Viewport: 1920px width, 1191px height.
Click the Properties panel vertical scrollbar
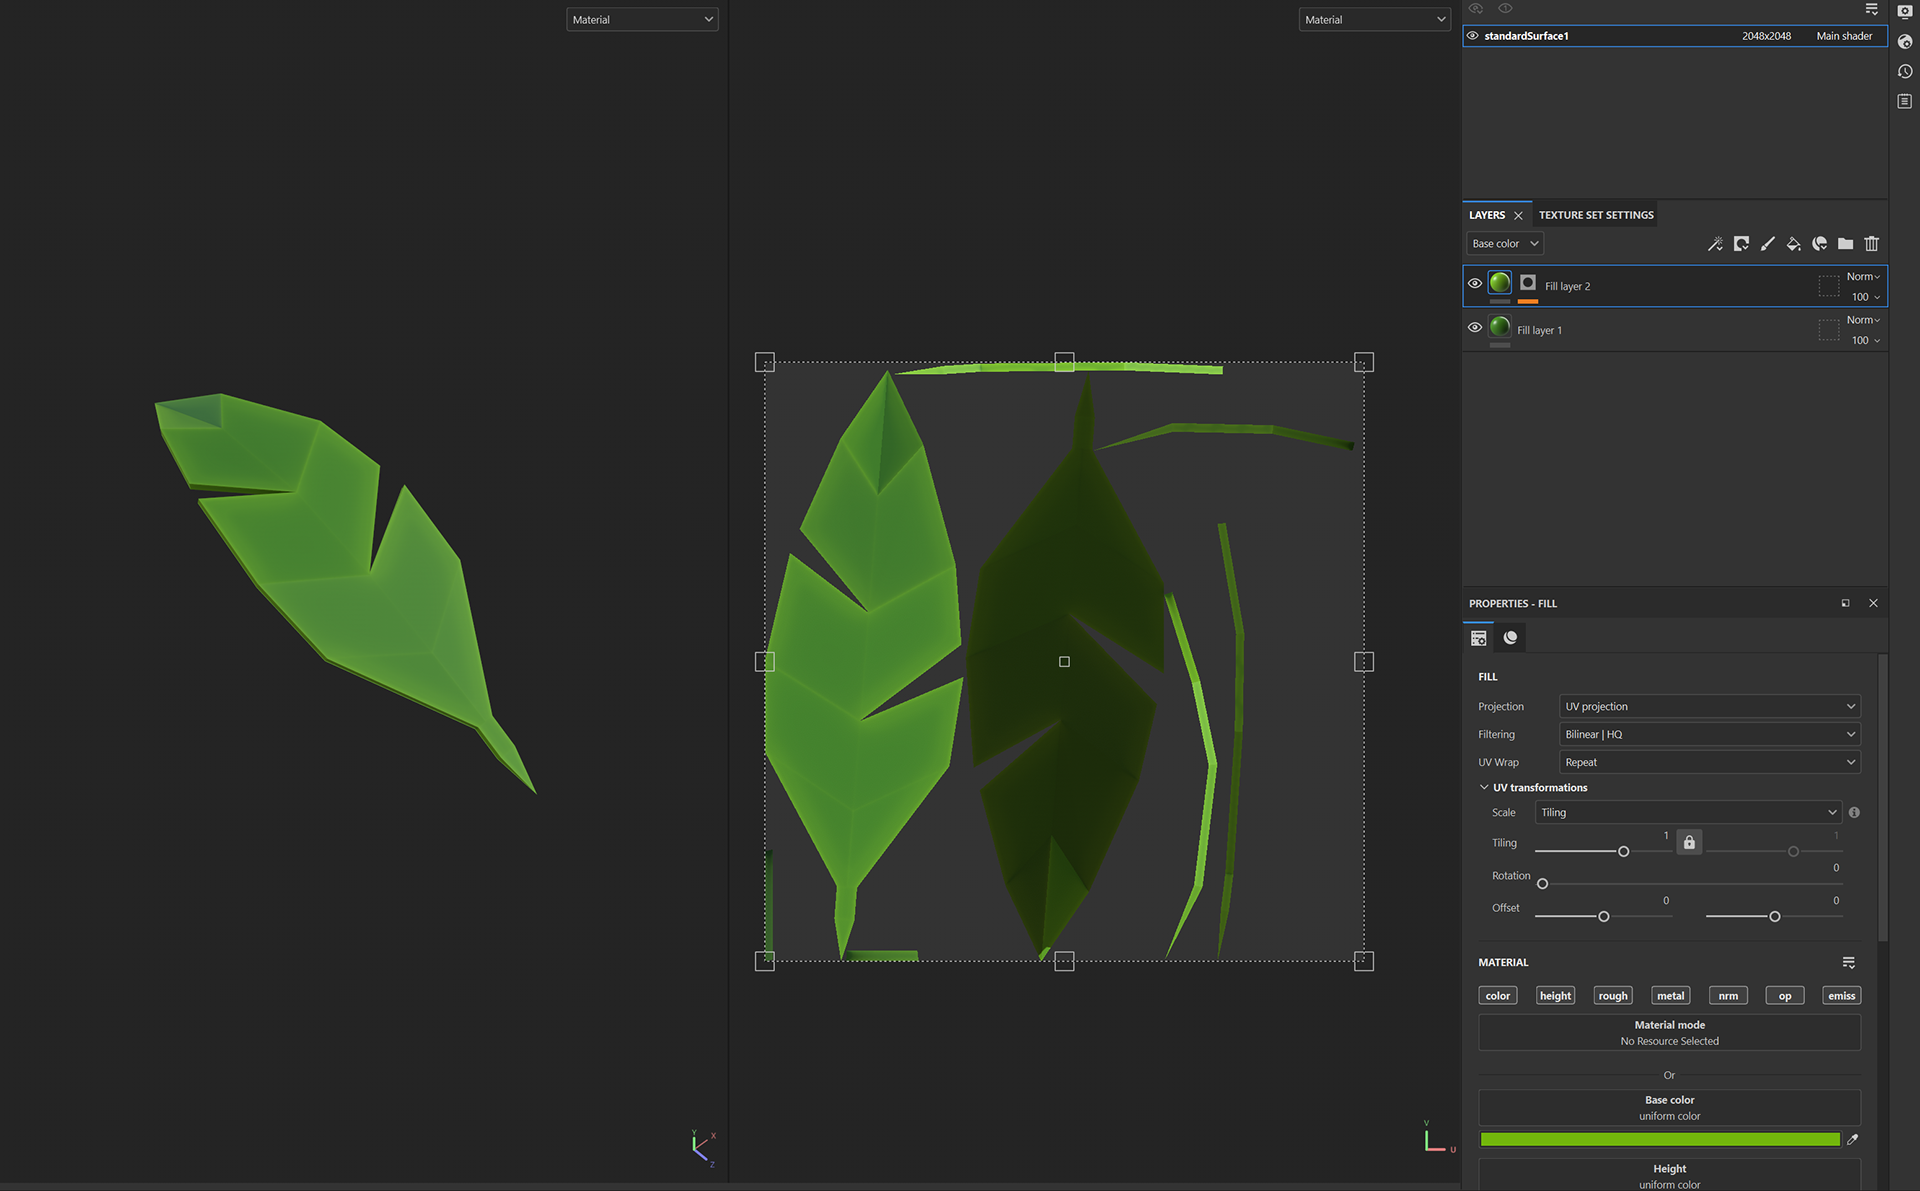coord(1883,798)
